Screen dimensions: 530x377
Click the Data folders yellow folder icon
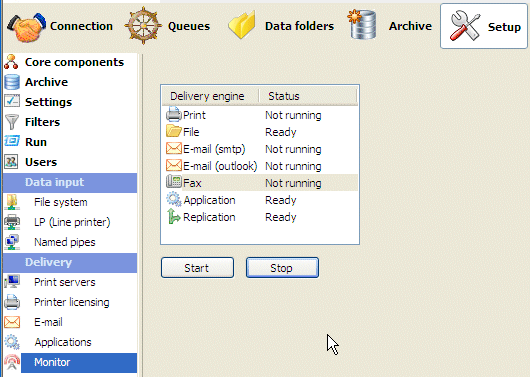coord(242,25)
